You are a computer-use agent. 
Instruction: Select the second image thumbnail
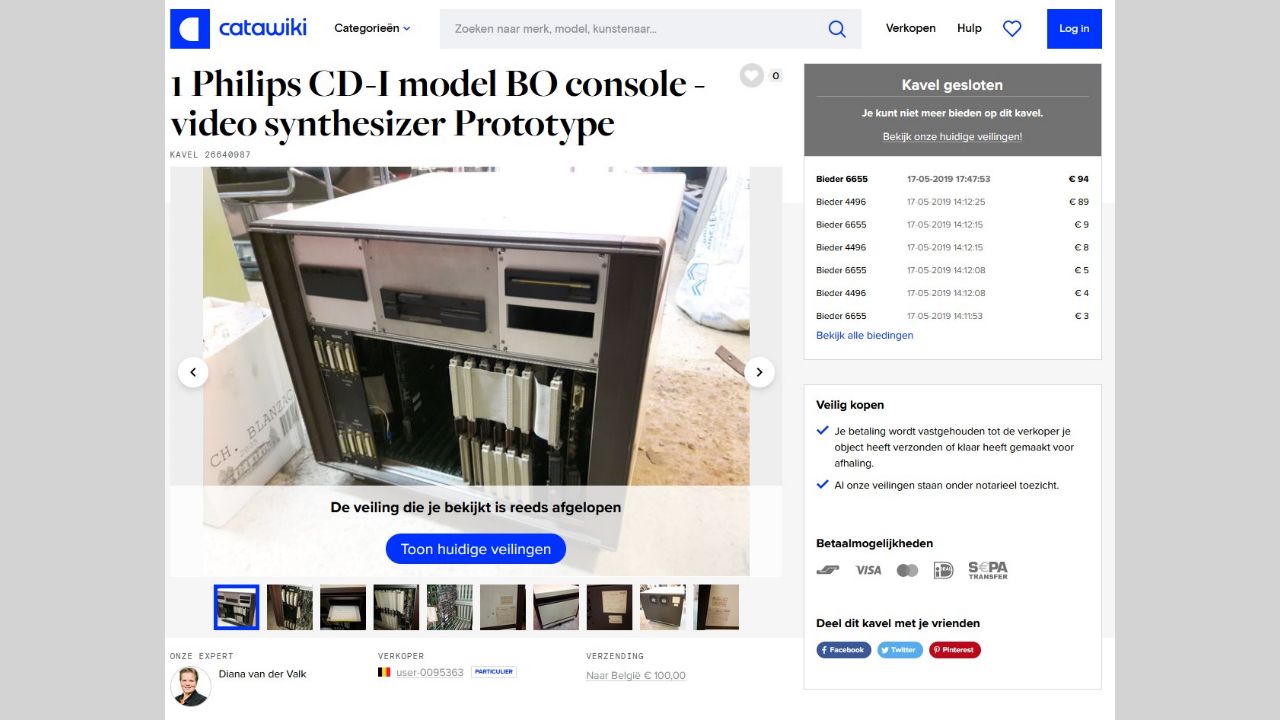point(290,607)
